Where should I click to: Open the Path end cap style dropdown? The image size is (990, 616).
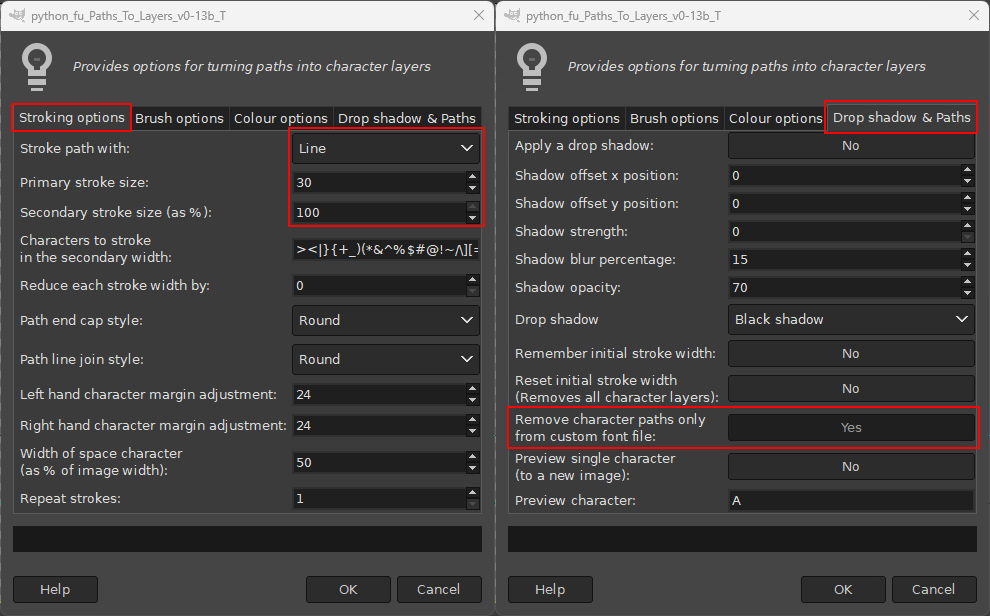click(386, 321)
